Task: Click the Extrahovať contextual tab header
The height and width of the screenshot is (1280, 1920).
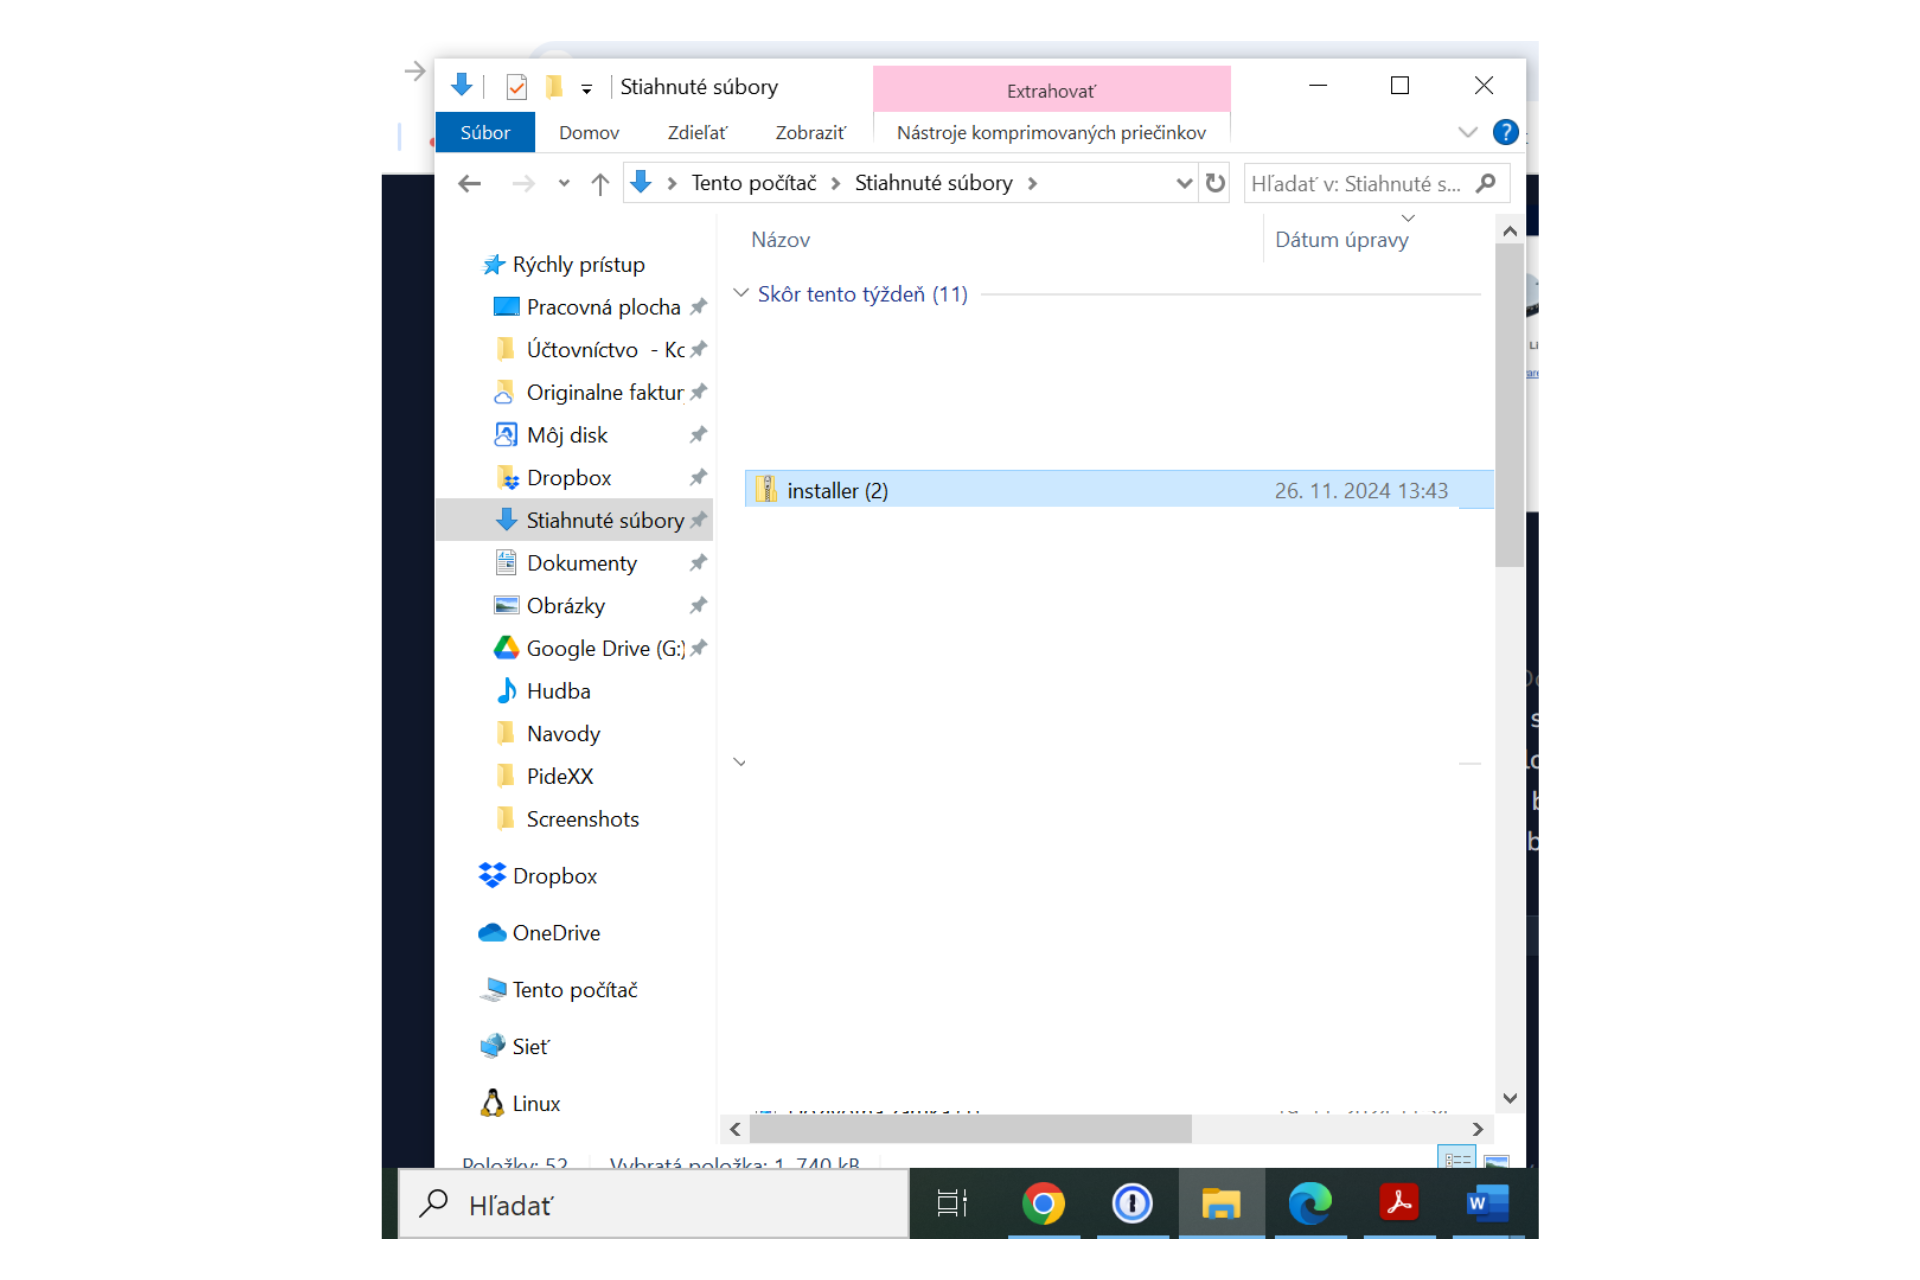Action: (1051, 90)
